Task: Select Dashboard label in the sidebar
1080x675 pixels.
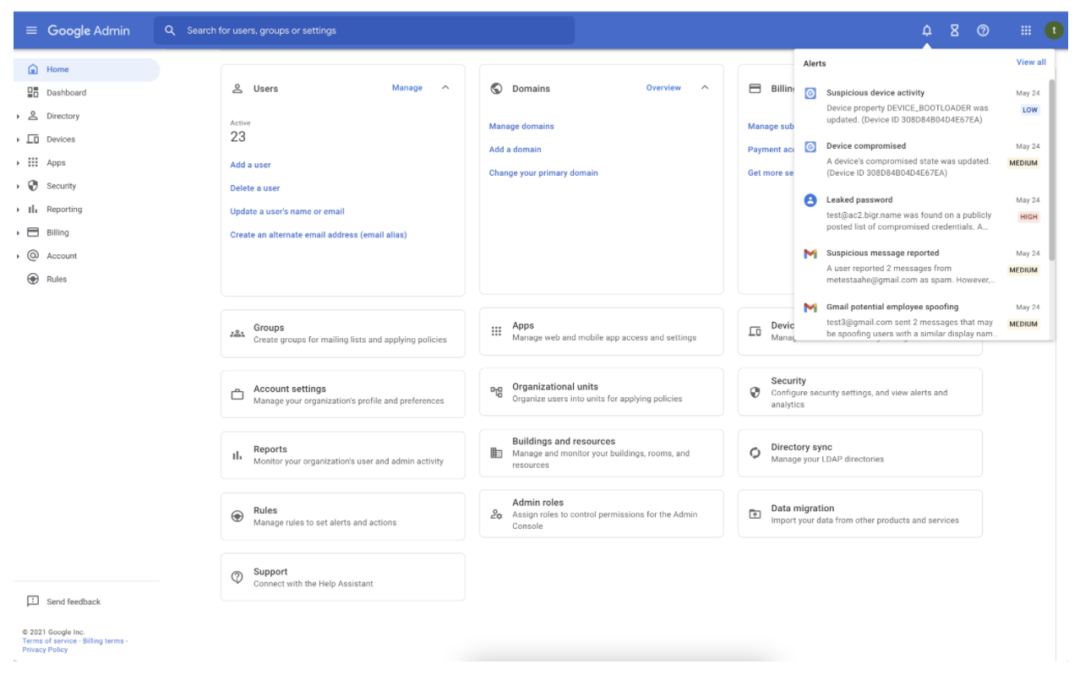Action: tap(66, 92)
